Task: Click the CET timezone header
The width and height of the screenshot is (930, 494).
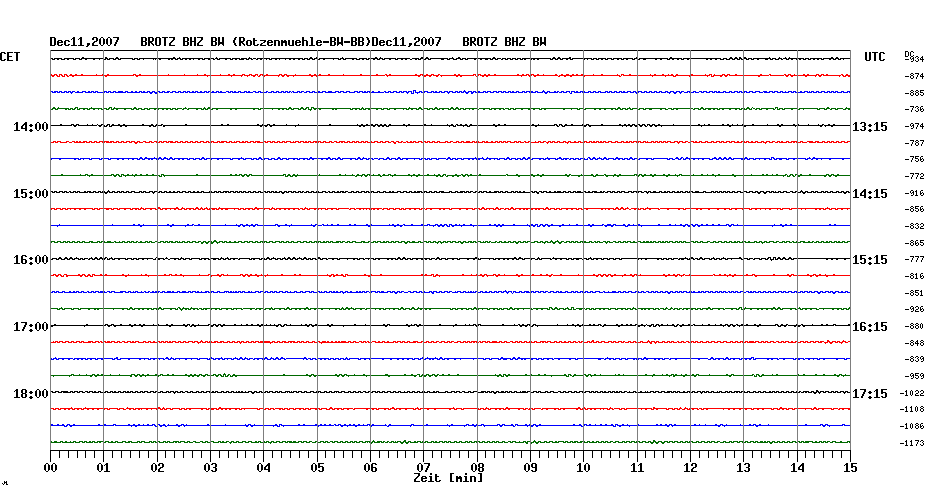Action: click(10, 57)
